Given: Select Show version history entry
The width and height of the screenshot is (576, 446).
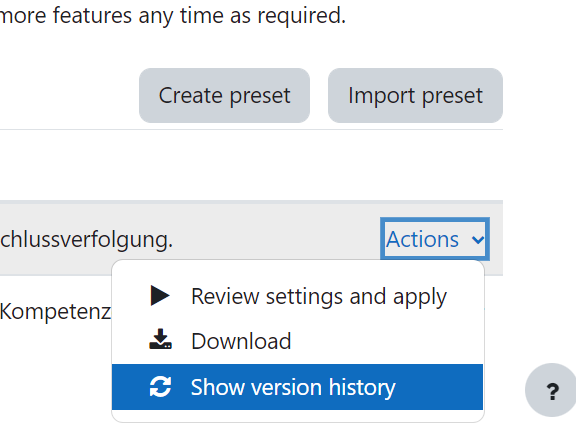Looking at the screenshot, I should (x=298, y=387).
